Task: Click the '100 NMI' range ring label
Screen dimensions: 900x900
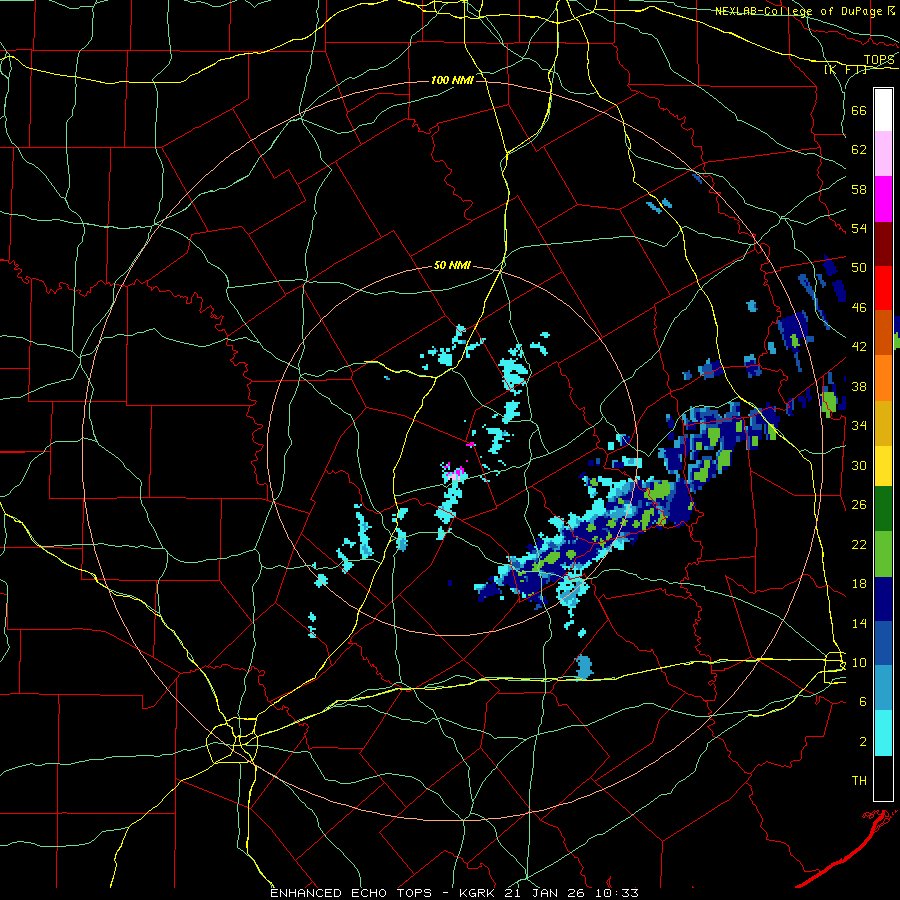Action: click(x=452, y=80)
